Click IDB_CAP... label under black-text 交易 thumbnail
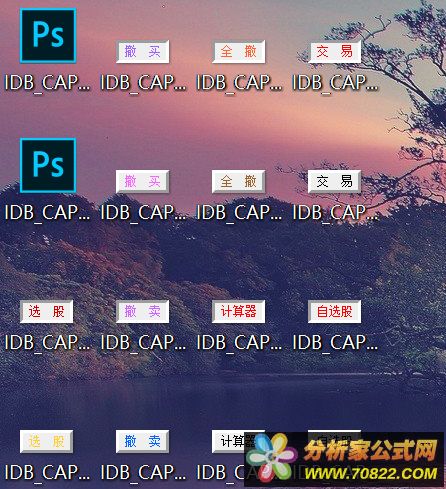This screenshot has height=489, width=446. (x=335, y=213)
